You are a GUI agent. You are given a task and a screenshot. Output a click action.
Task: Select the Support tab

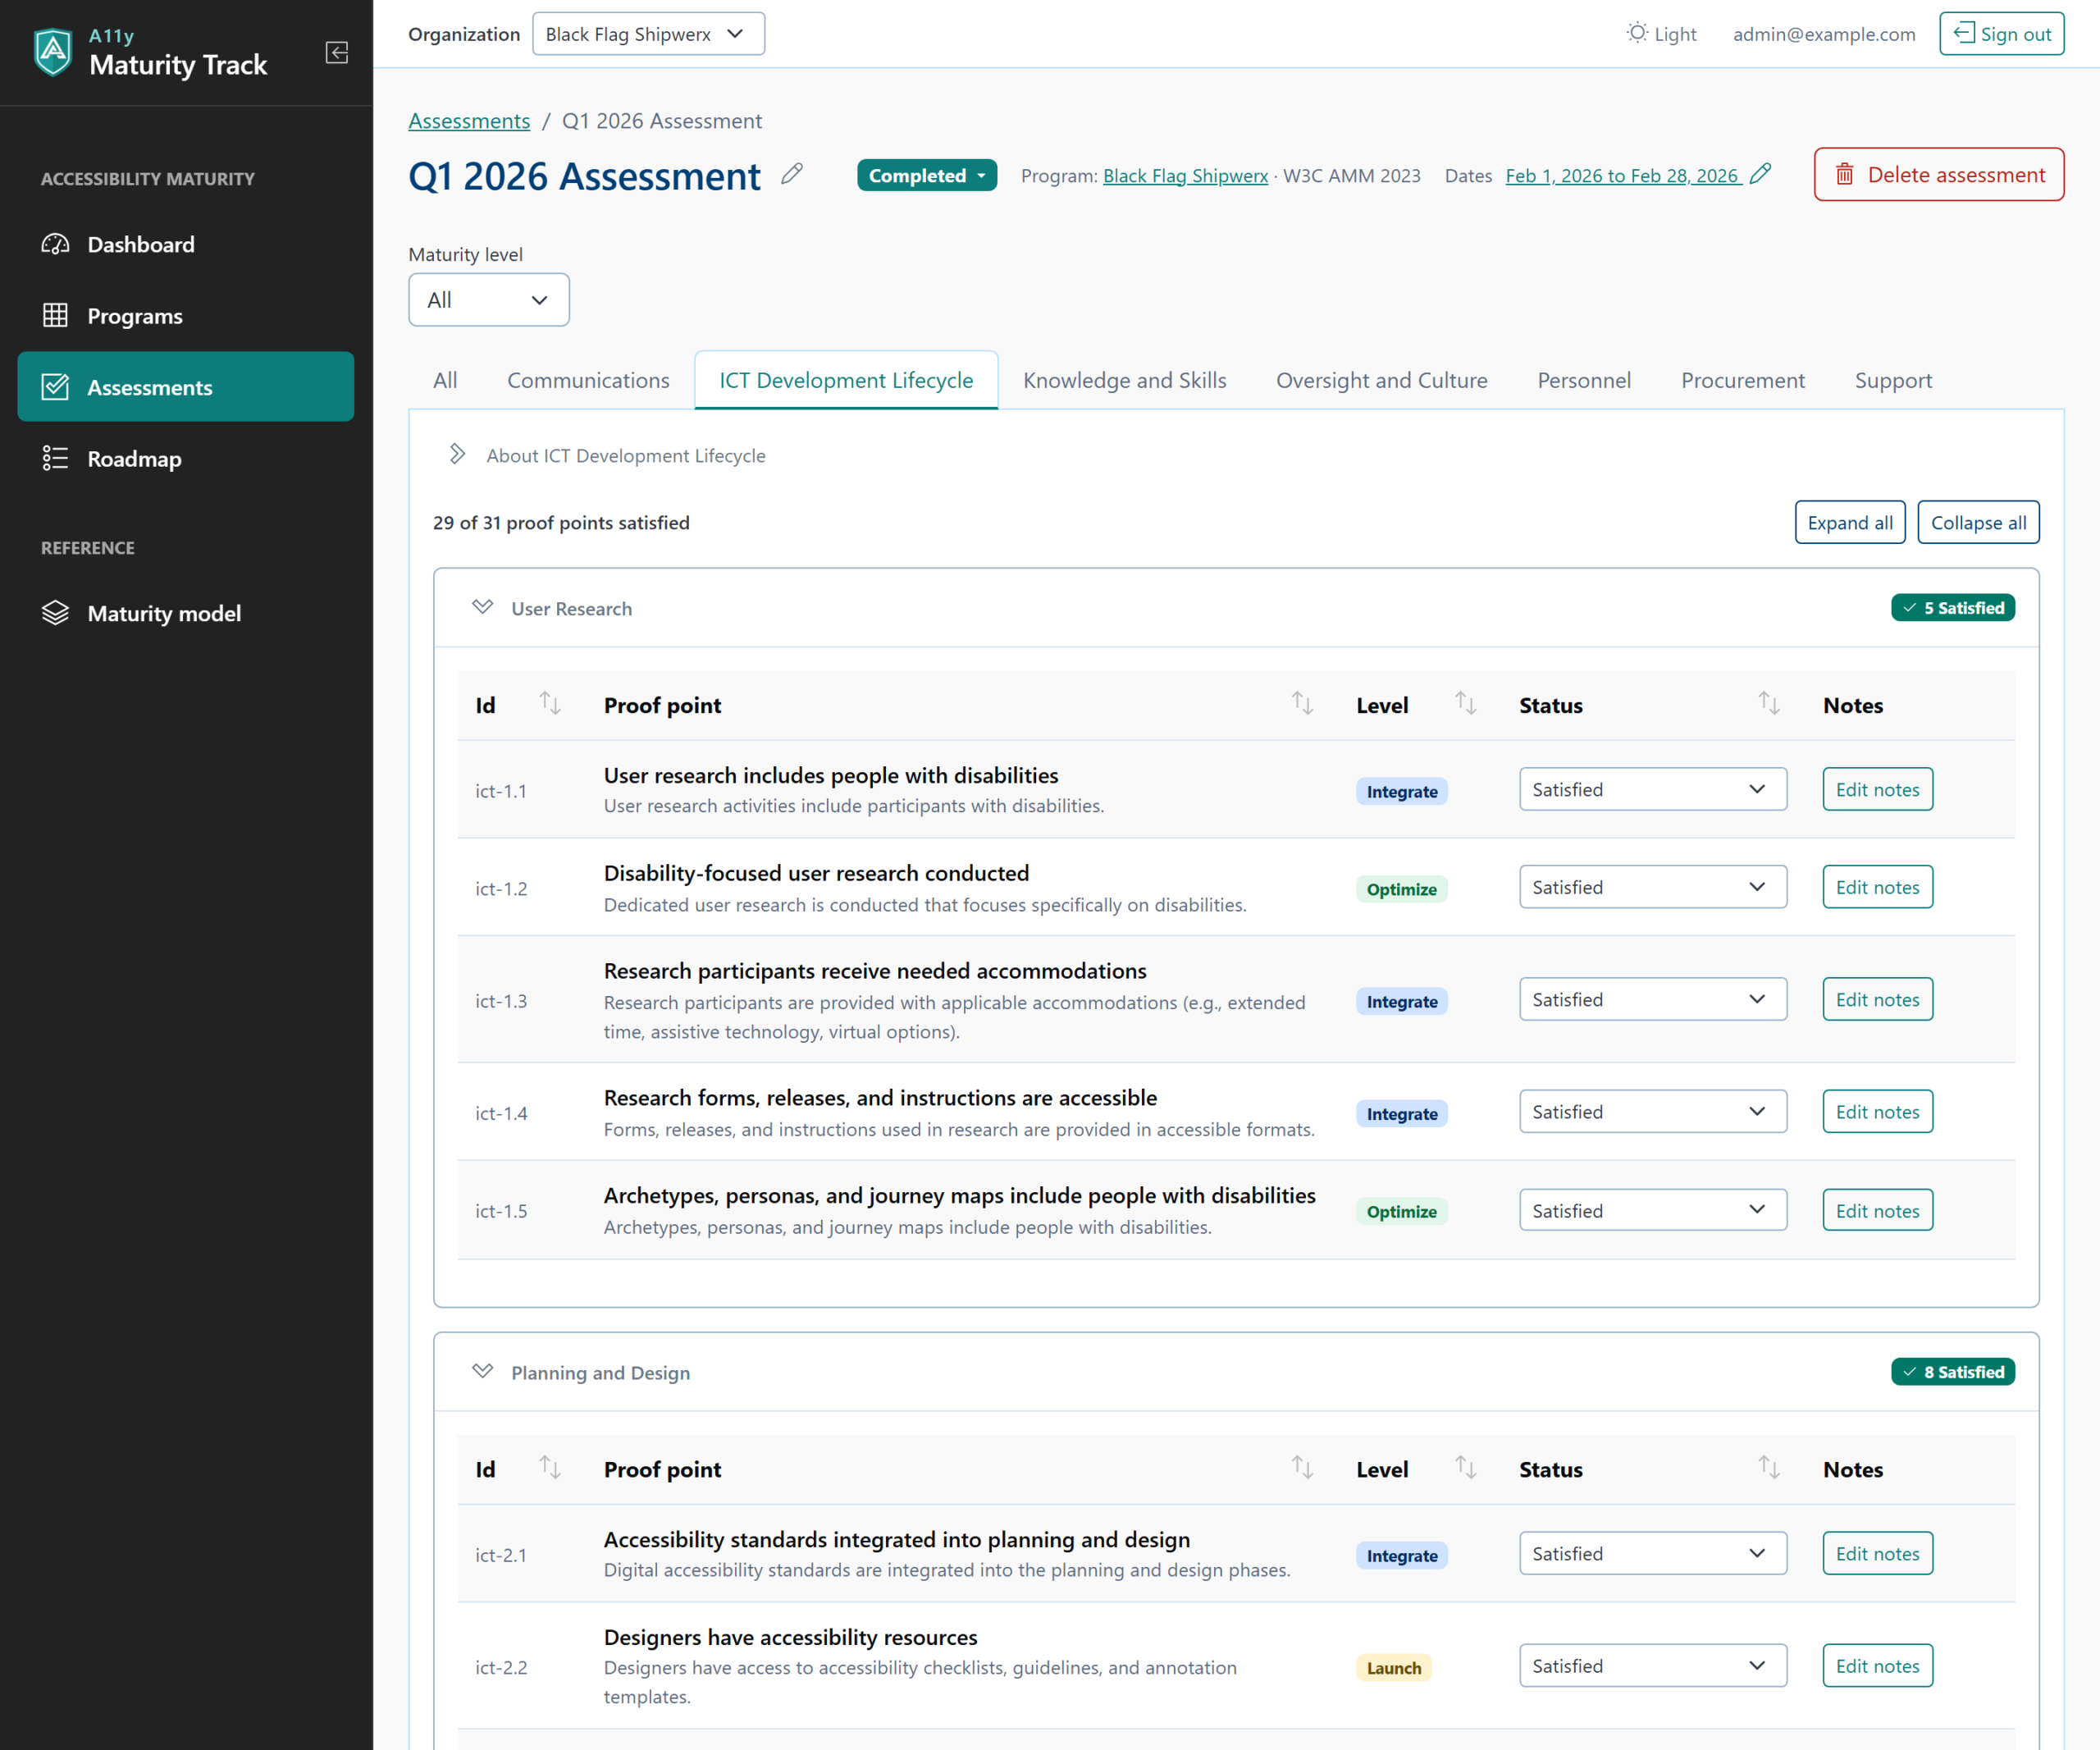pyautogui.click(x=1893, y=380)
